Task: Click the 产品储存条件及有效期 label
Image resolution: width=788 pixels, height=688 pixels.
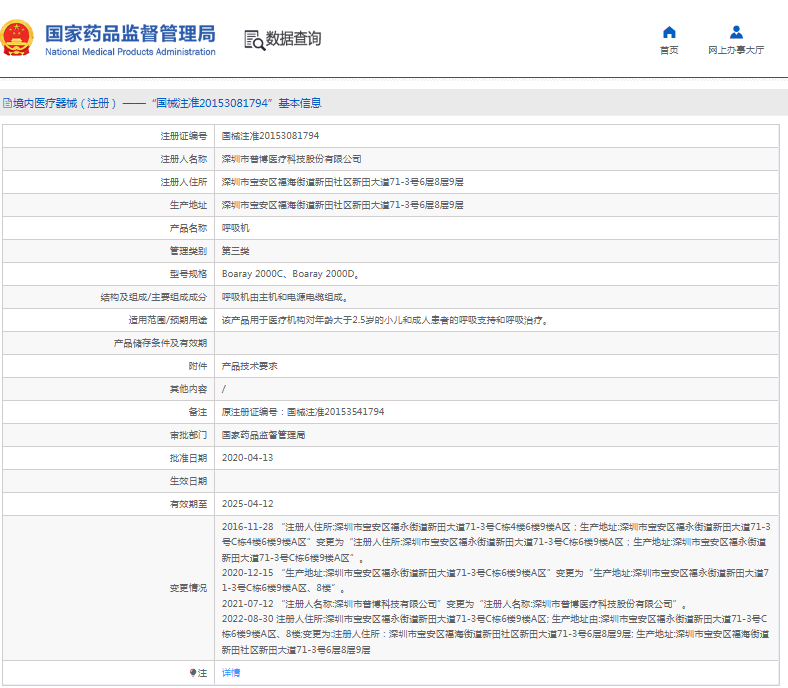Action: click(160, 343)
